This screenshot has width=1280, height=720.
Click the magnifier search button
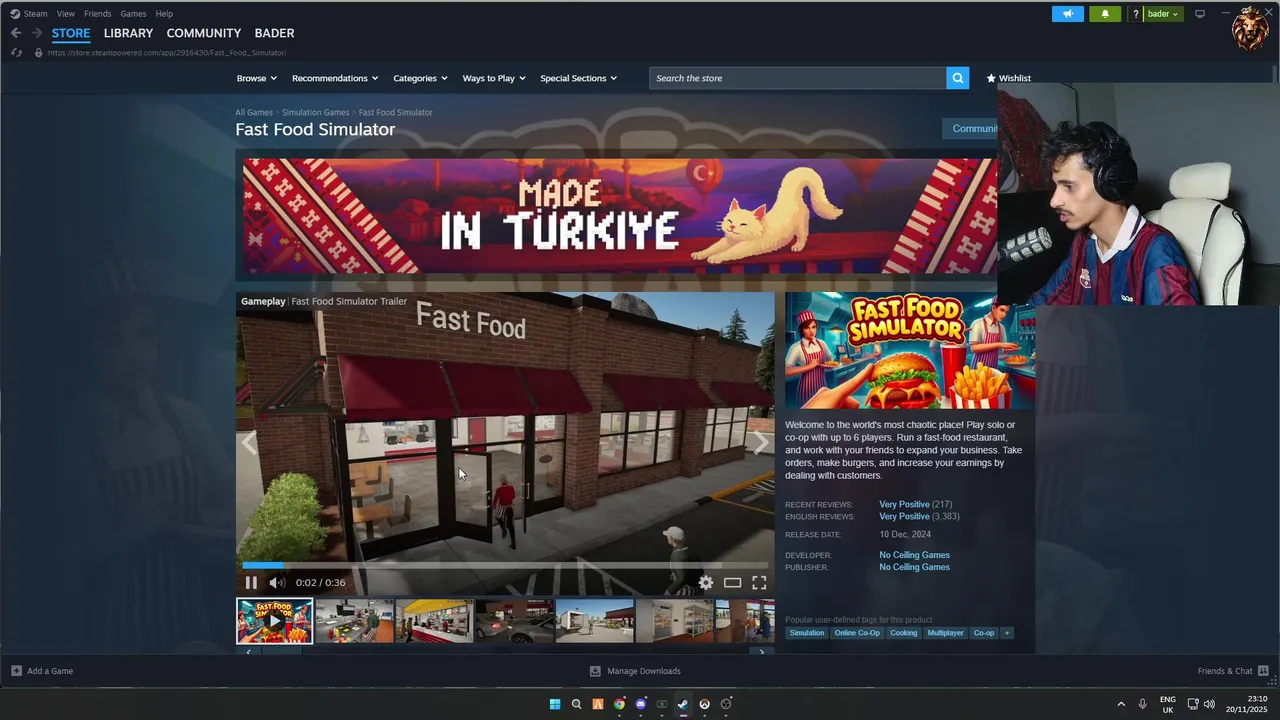coord(958,78)
